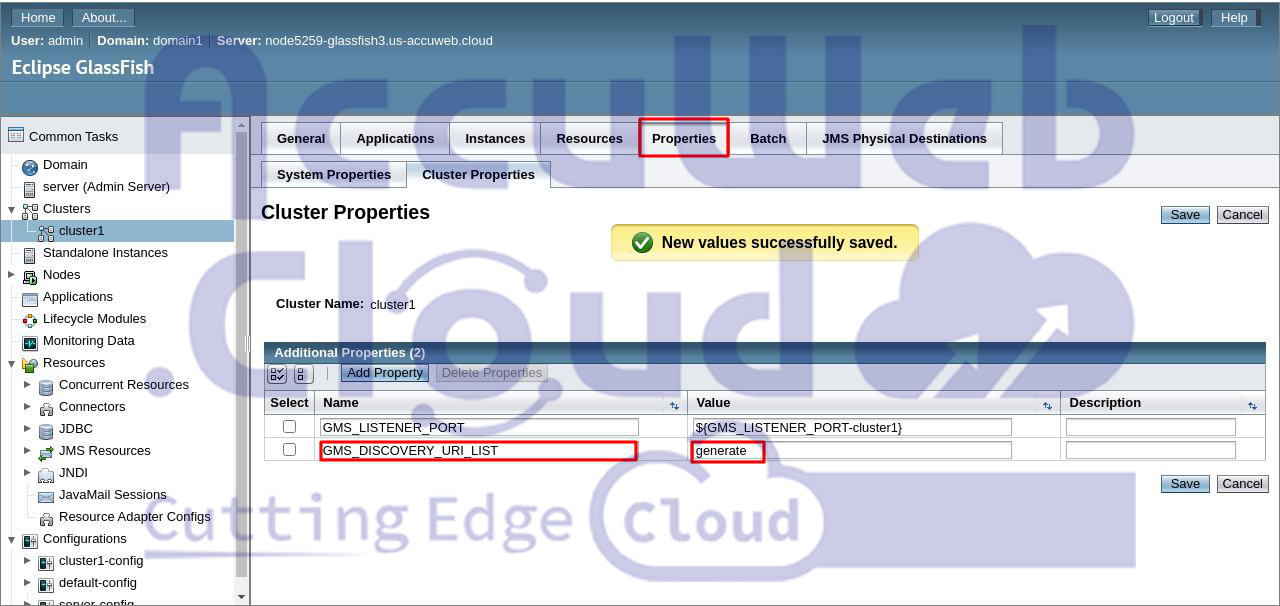Expand the default-config node
The width and height of the screenshot is (1280, 606).
(28, 582)
